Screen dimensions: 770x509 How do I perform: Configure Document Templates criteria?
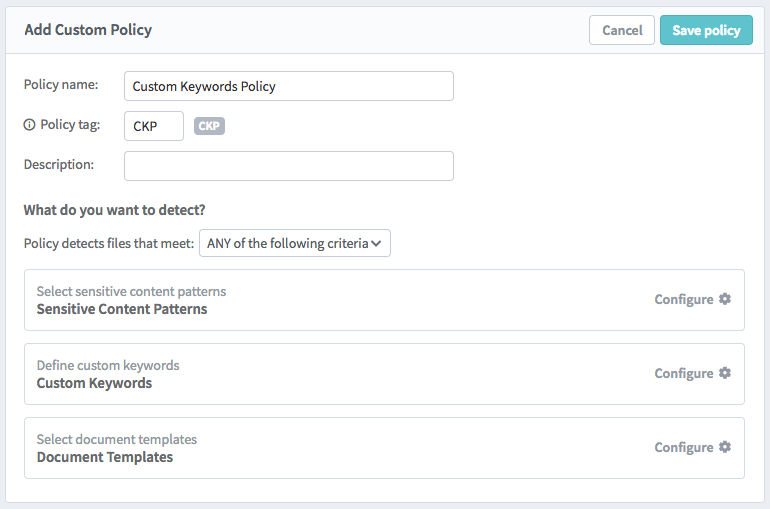click(x=684, y=448)
